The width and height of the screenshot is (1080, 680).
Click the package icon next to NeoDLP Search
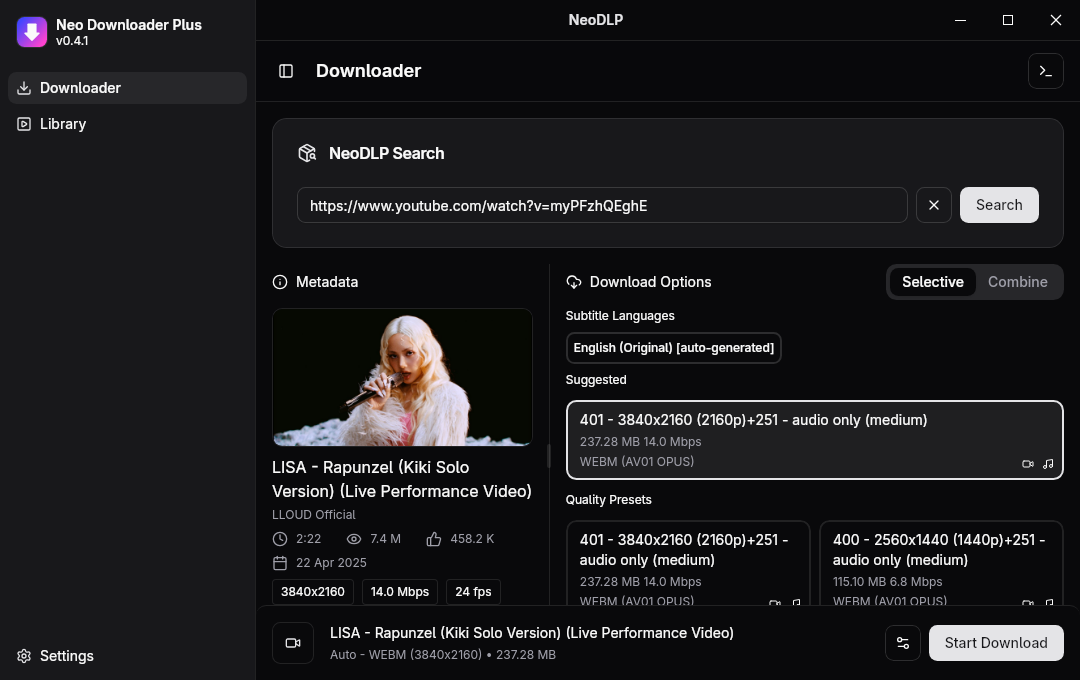coord(307,153)
